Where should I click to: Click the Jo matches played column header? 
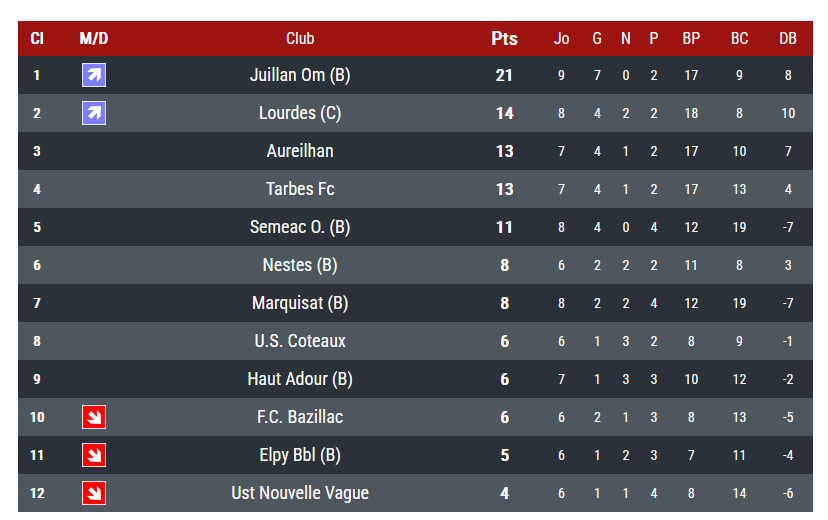pyautogui.click(x=561, y=38)
